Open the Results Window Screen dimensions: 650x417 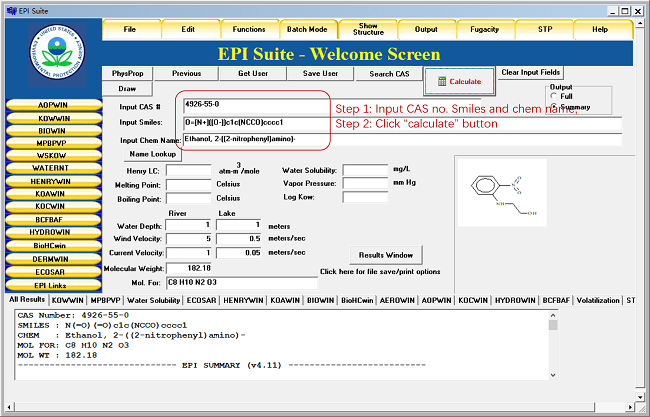(x=386, y=255)
